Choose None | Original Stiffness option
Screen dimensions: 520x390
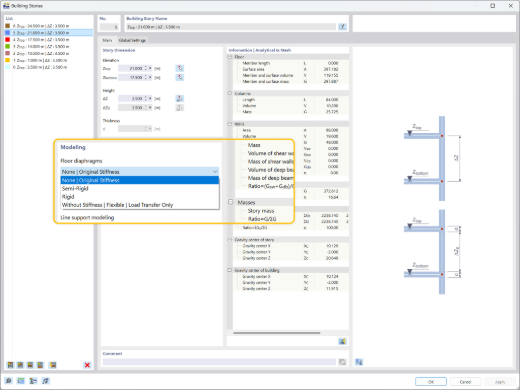point(140,180)
